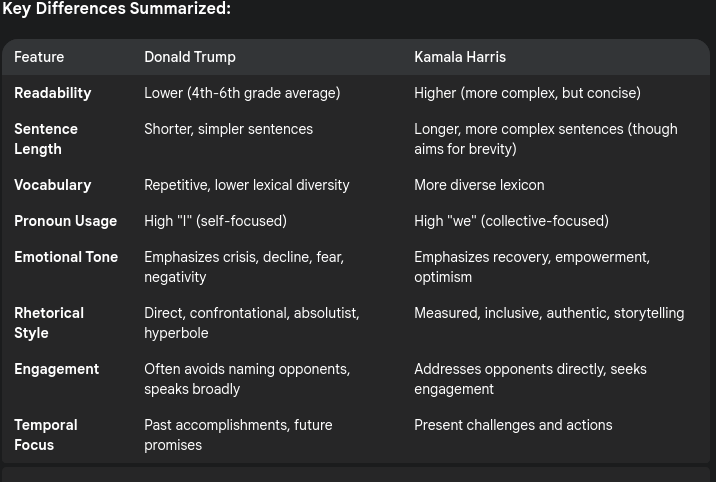Click the 'Donald Trump' column header

point(190,57)
